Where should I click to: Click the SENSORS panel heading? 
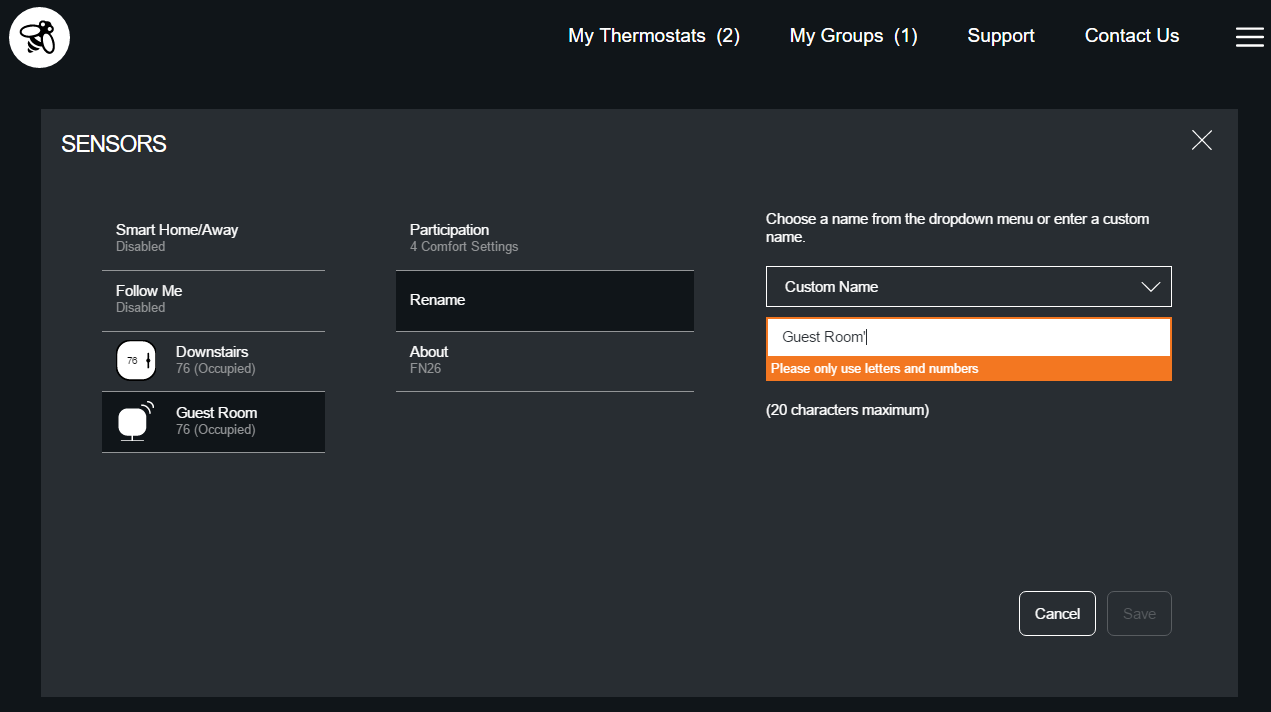tap(114, 144)
